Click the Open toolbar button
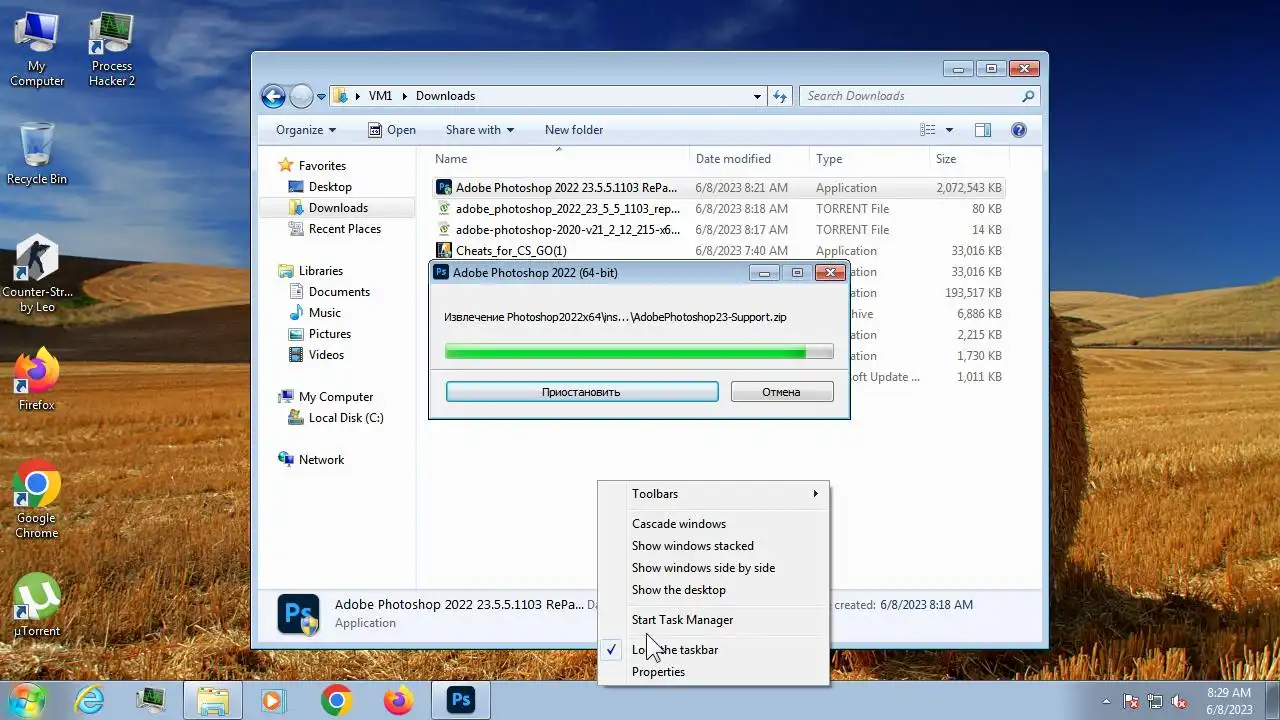The height and width of the screenshot is (720, 1280). 391,130
